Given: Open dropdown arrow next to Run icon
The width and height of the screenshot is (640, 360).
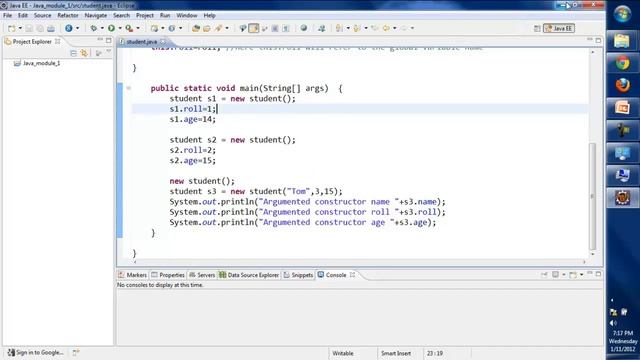Looking at the screenshot, I should pos(120,28).
